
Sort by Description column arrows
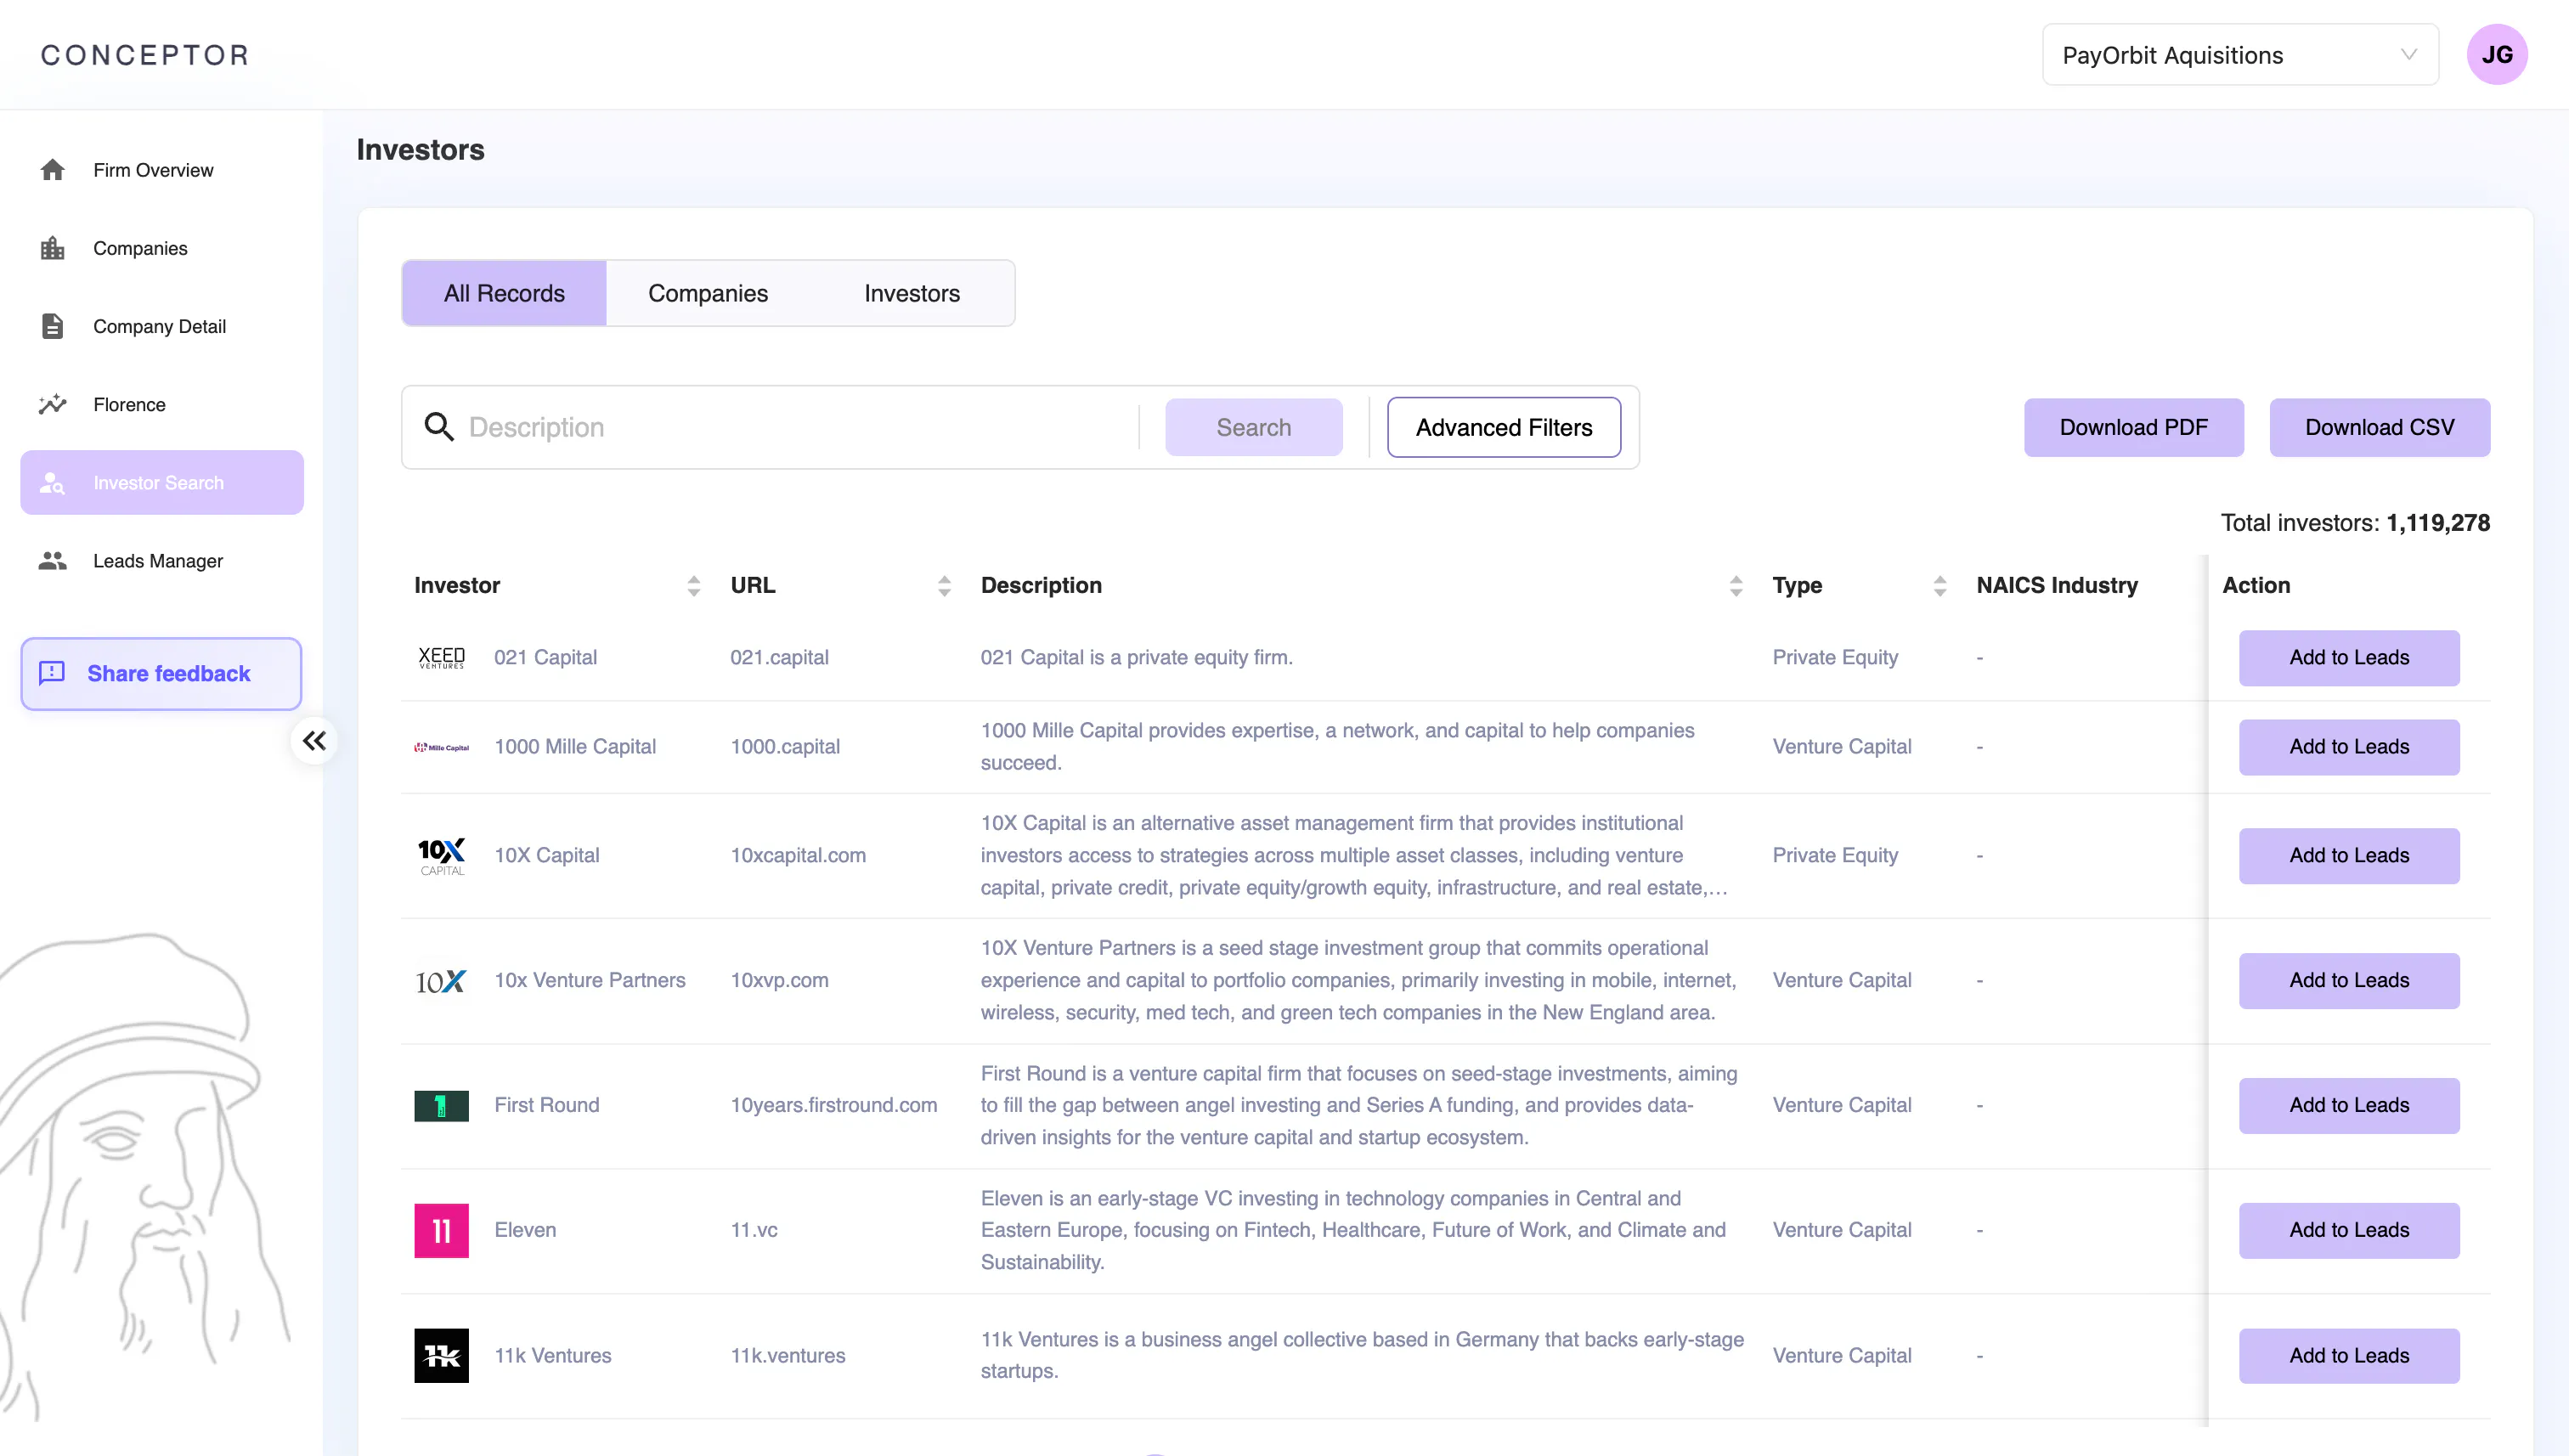(1736, 586)
